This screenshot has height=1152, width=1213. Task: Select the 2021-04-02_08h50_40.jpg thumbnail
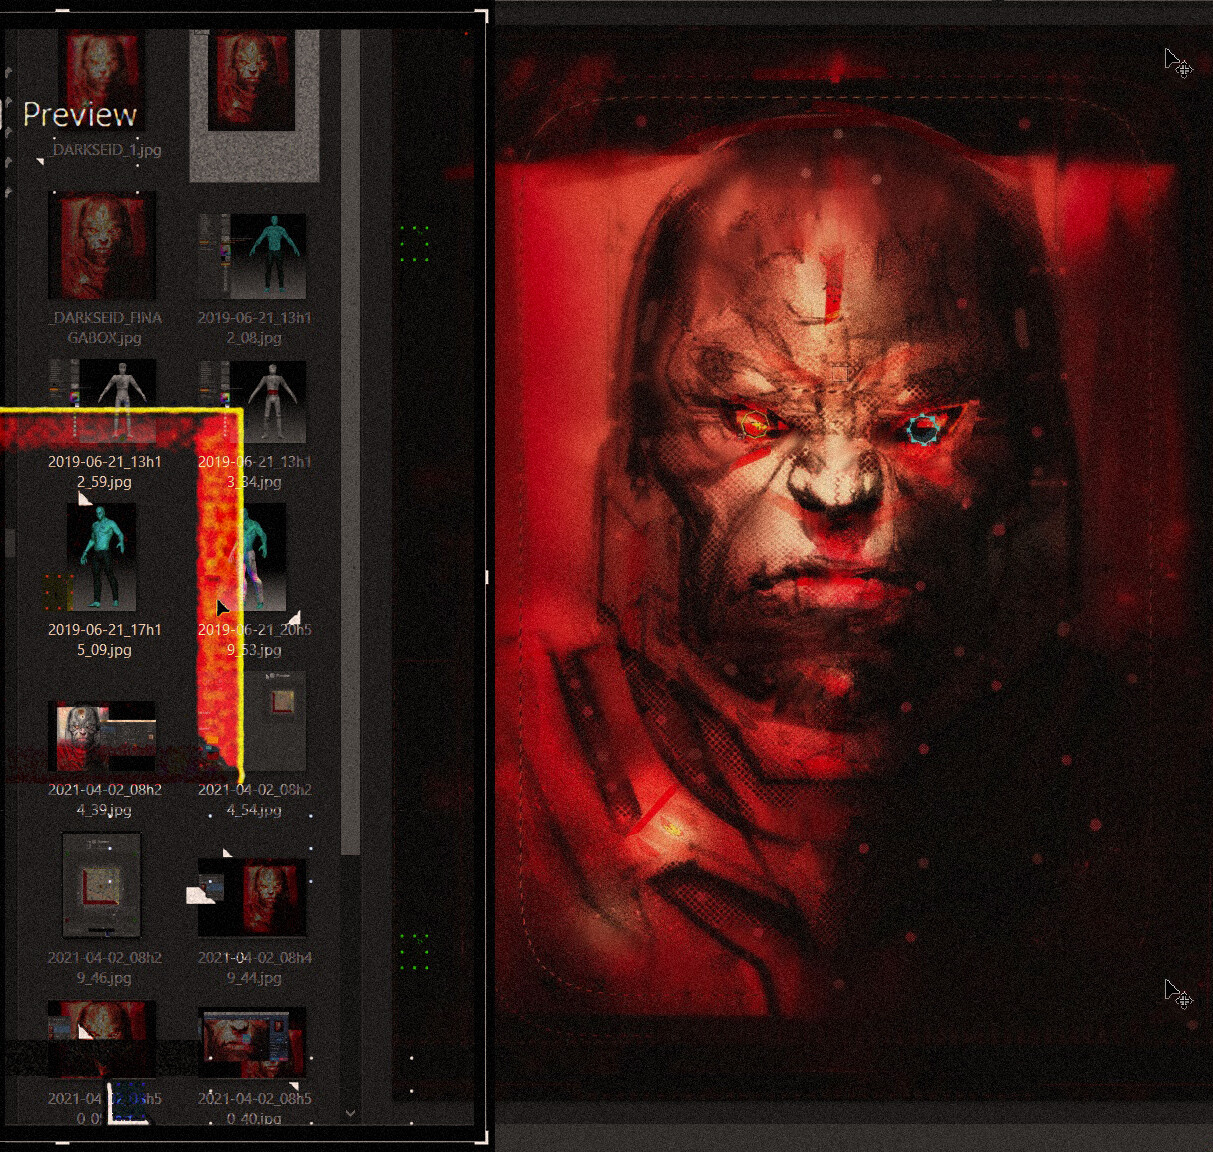coord(252,1043)
